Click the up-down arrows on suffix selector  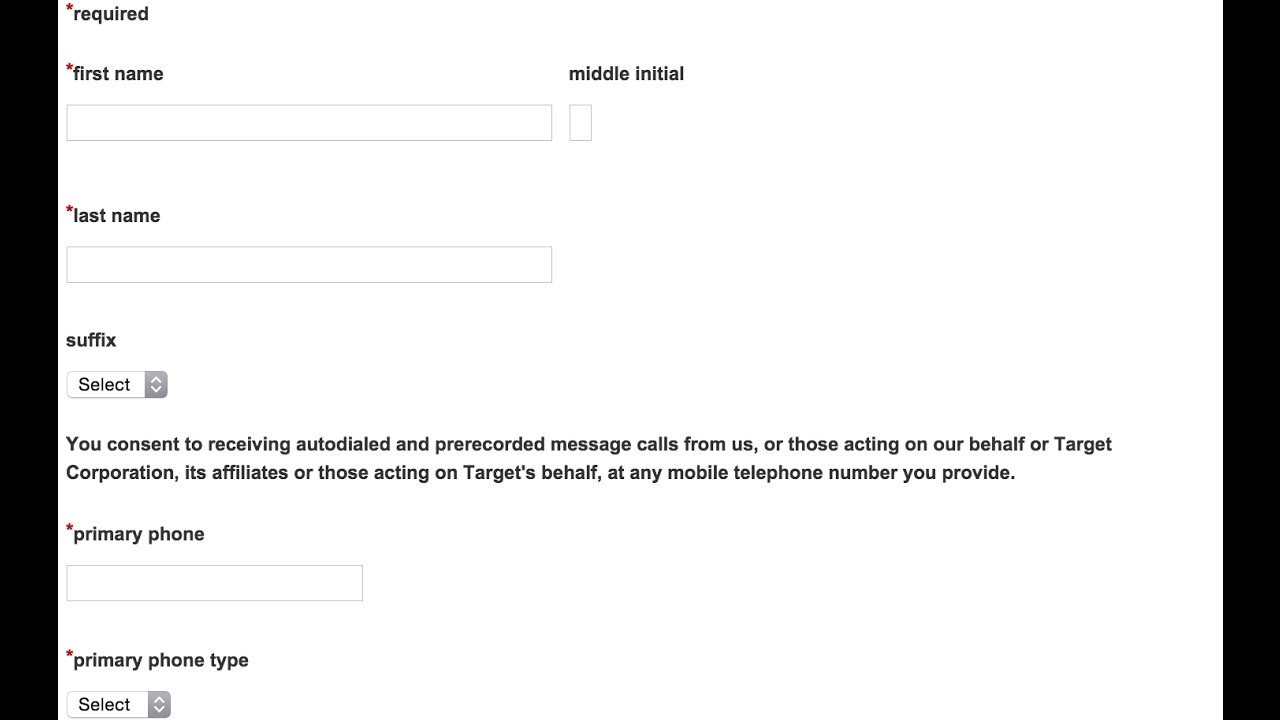(156, 385)
